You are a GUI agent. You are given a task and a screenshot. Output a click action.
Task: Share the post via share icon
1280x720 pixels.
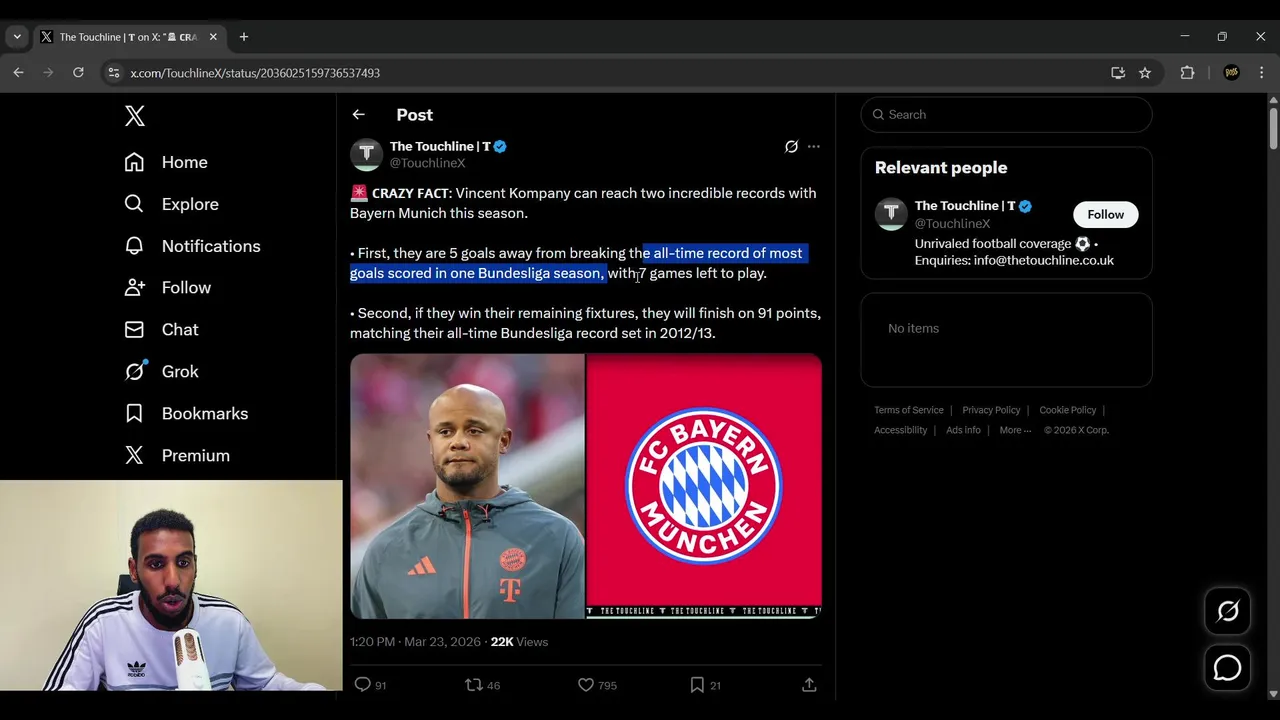point(809,685)
